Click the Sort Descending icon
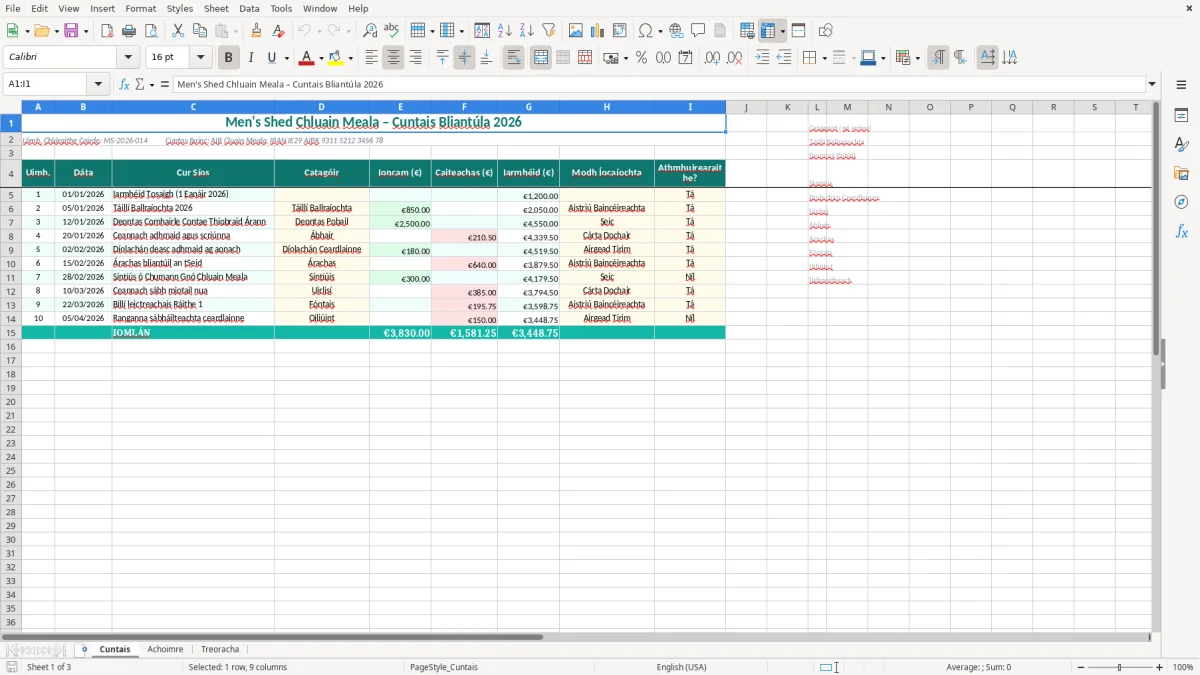 pos(527,31)
